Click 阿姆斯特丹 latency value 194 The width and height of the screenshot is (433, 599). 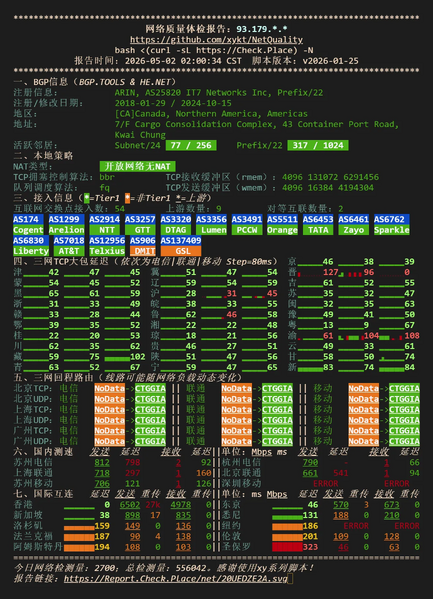point(102,547)
